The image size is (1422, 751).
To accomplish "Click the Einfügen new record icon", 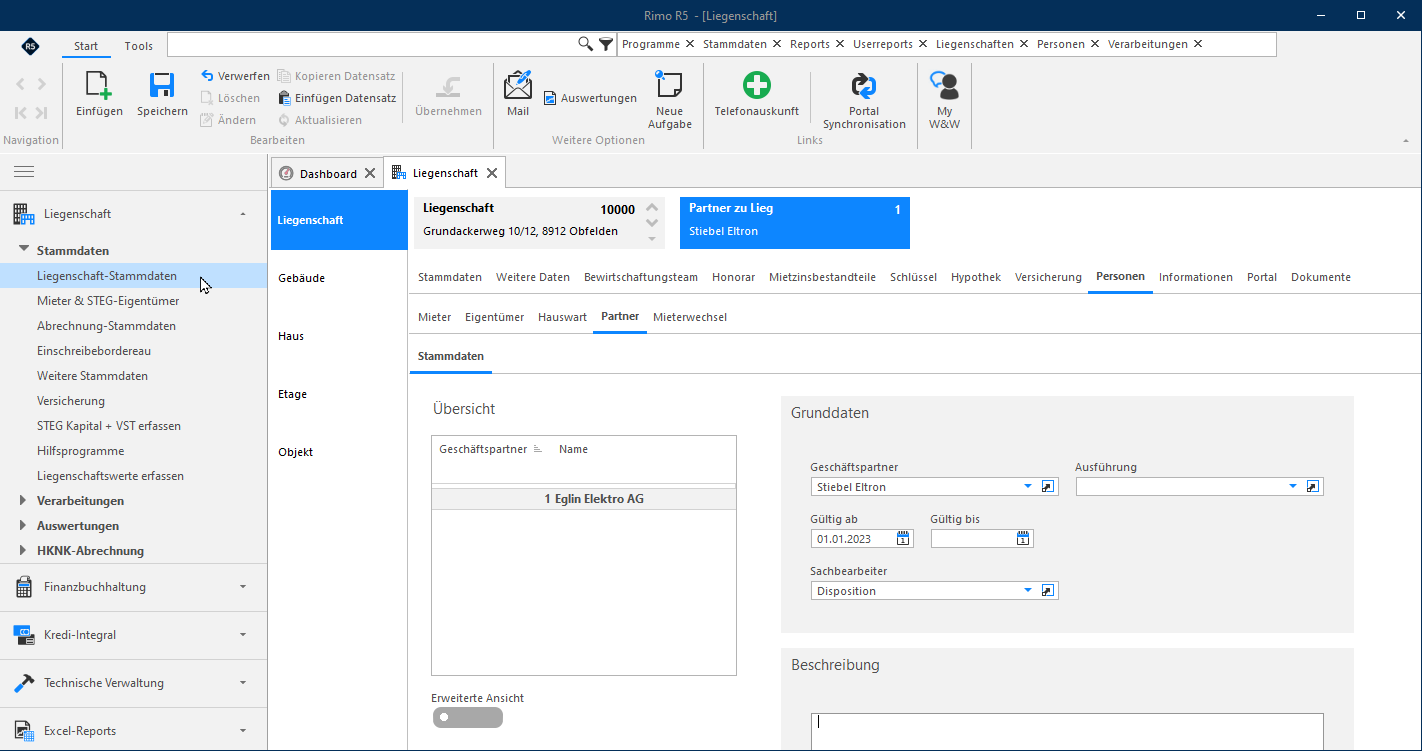I will pos(99,85).
